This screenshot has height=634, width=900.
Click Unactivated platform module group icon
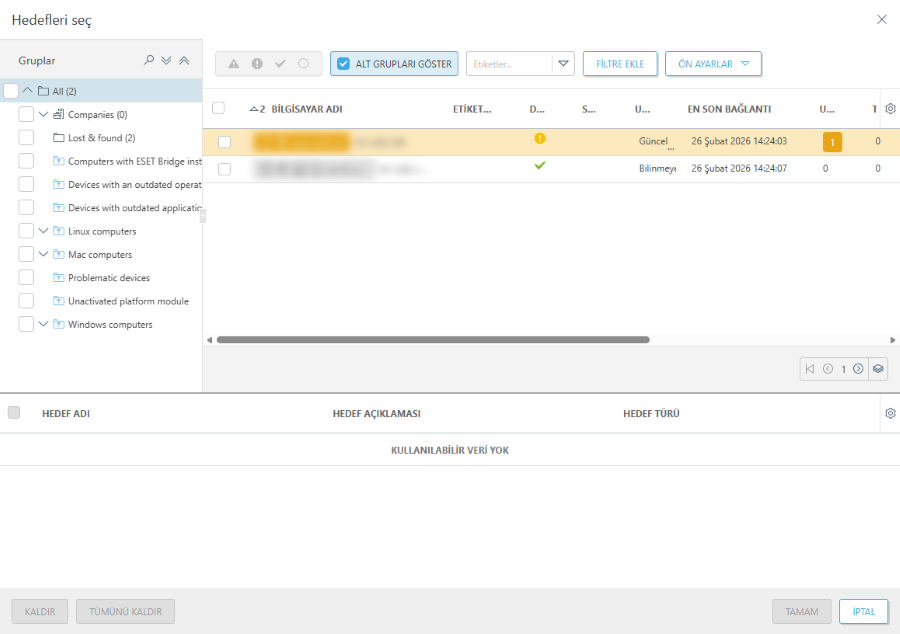pyautogui.click(x=59, y=301)
